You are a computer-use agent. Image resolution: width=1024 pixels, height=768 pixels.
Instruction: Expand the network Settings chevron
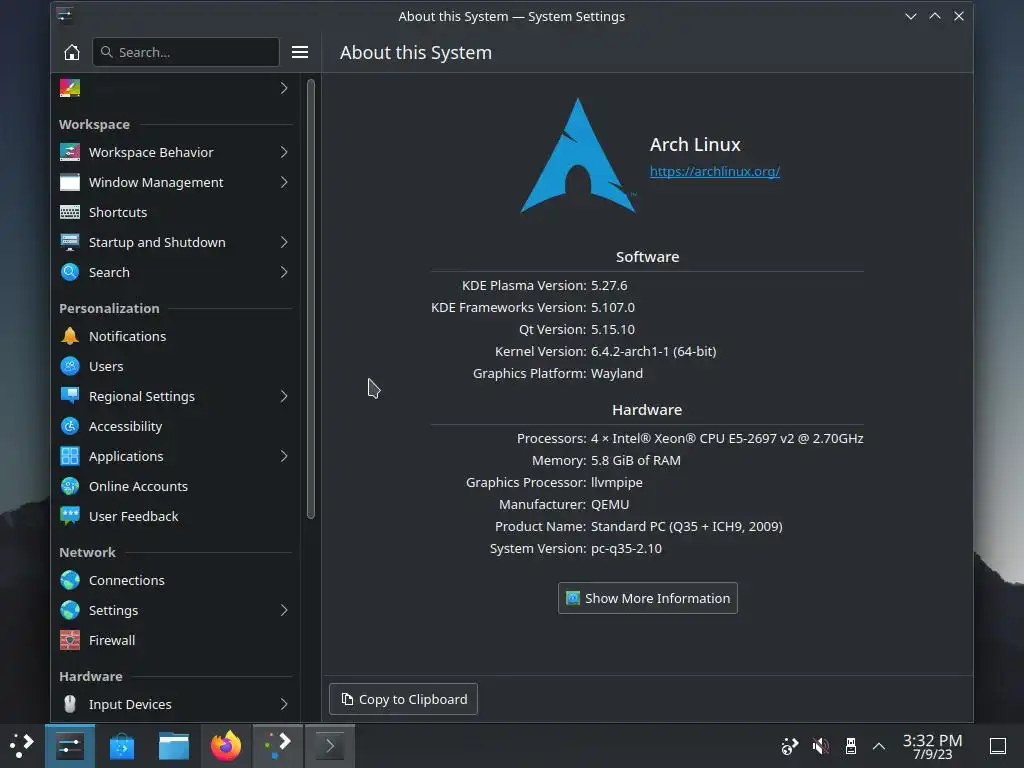[x=284, y=611]
